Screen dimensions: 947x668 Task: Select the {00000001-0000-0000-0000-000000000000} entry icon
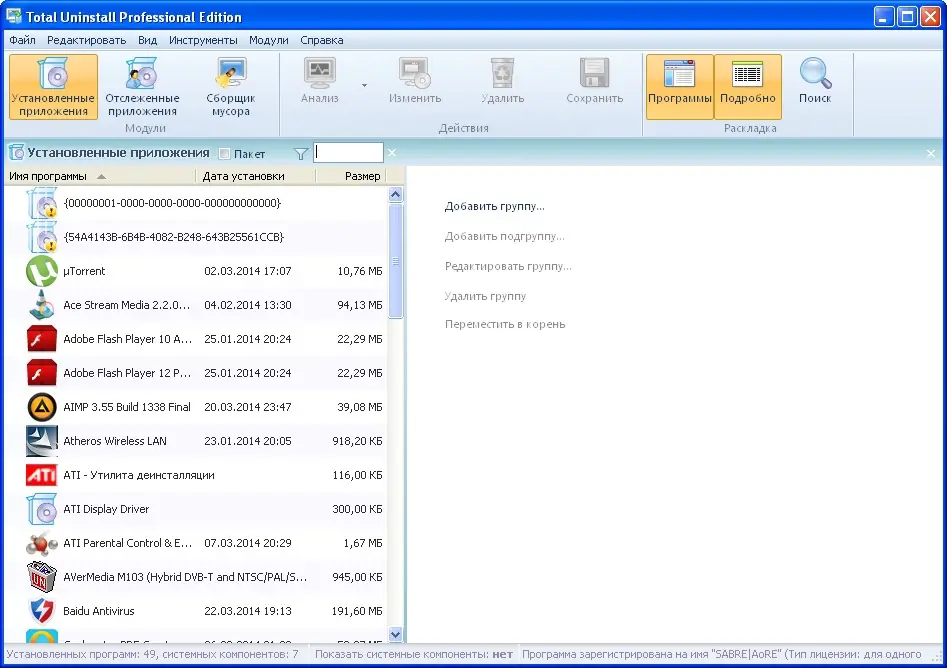click(x=42, y=203)
